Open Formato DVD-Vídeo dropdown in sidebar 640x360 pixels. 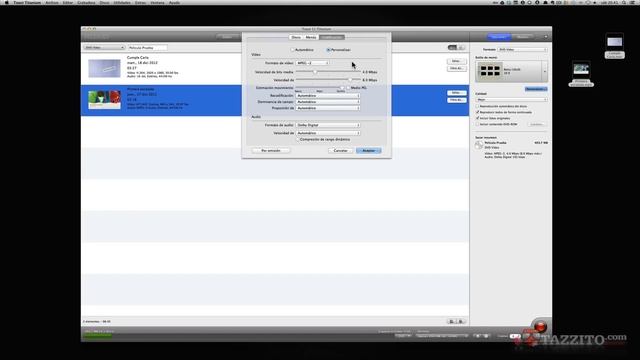pos(522,50)
